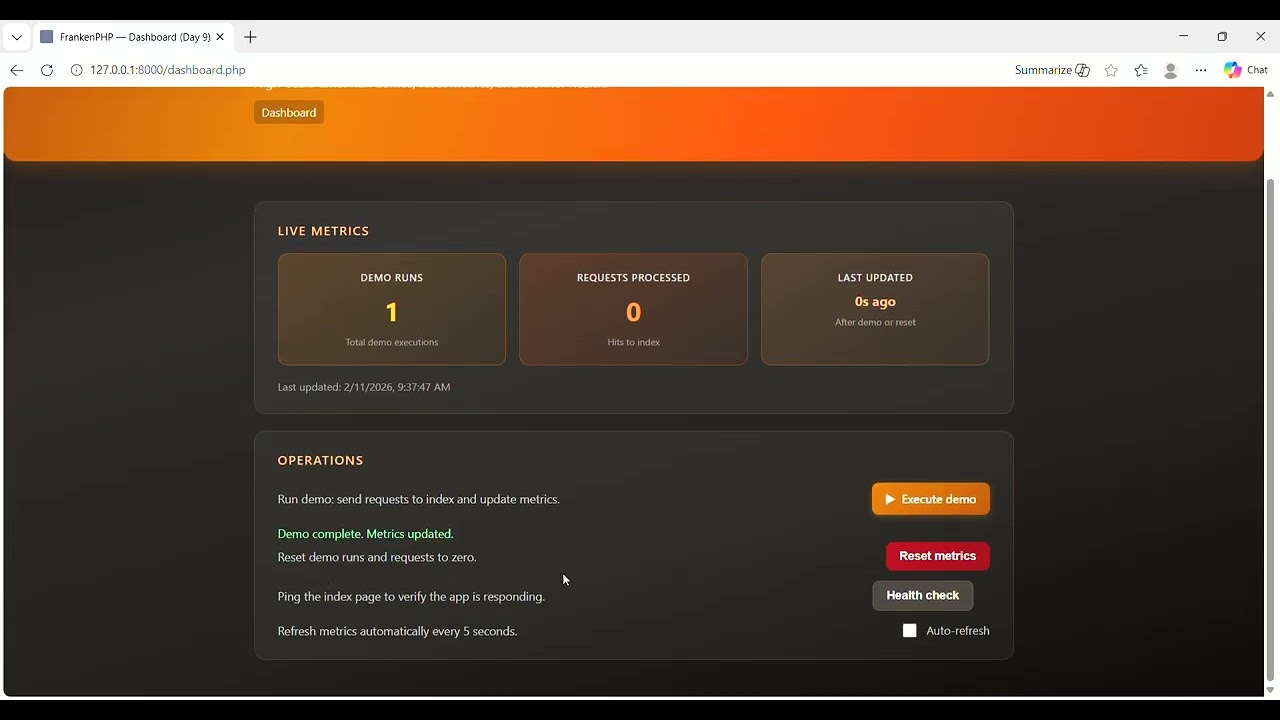Click 'Run demo: send requests to index' text
1280x720 pixels.
click(x=366, y=499)
